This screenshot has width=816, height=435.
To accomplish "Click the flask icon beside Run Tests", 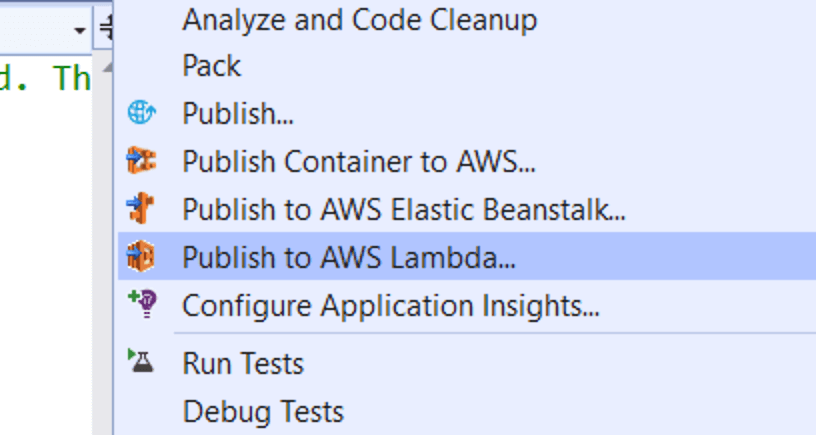I will (x=141, y=361).
